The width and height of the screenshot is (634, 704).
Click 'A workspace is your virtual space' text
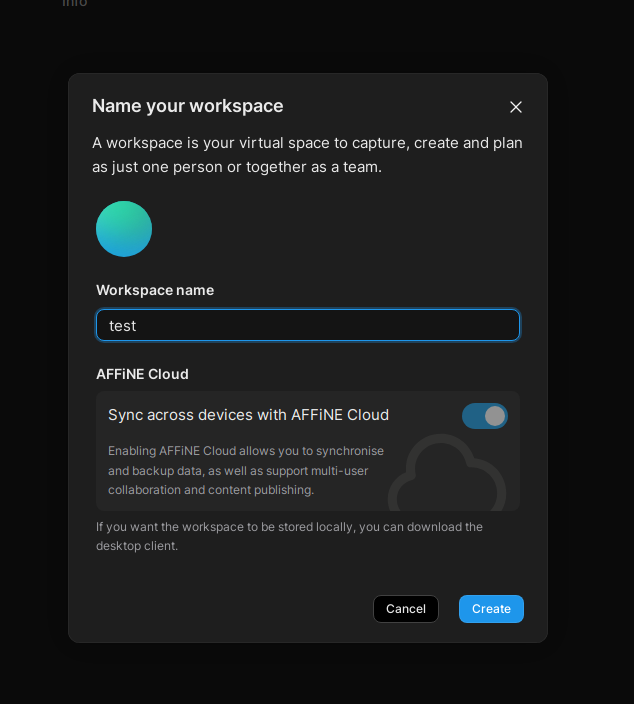pos(307,155)
